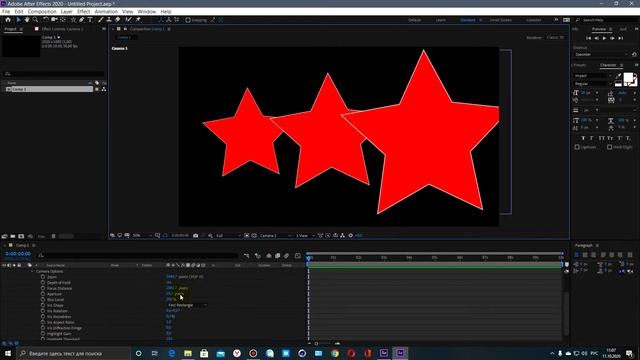This screenshot has width=640, height=360.
Task: Click the Windows Start button
Action: point(8,353)
